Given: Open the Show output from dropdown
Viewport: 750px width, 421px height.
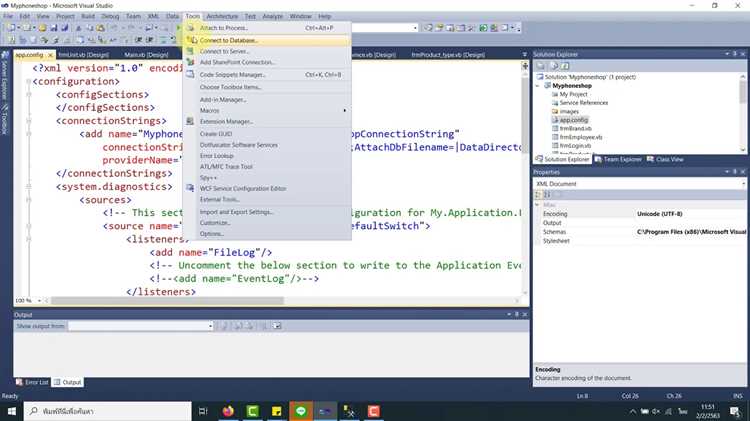Looking at the screenshot, I should (x=140, y=326).
